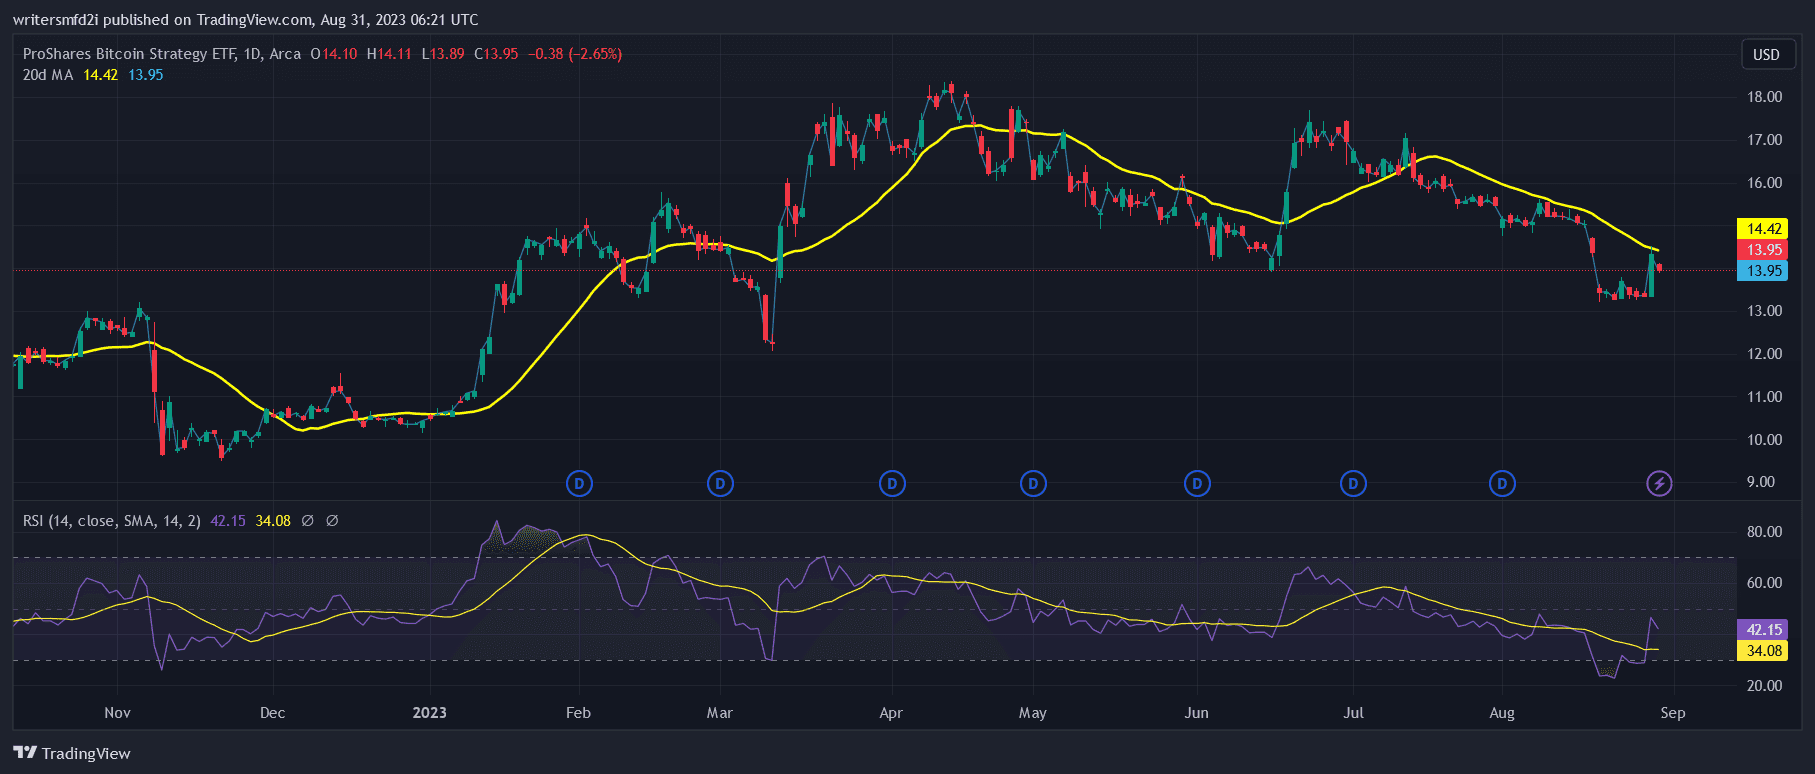The height and width of the screenshot is (774, 1815).
Task: Select the 20d MA indicator legend
Action: (48, 75)
